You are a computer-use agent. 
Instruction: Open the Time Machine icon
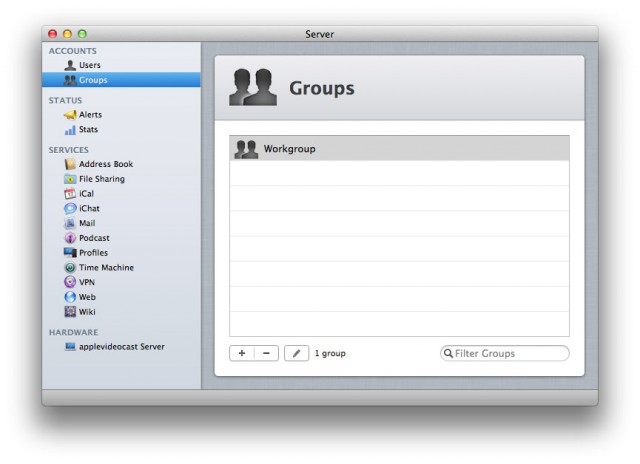(70, 268)
